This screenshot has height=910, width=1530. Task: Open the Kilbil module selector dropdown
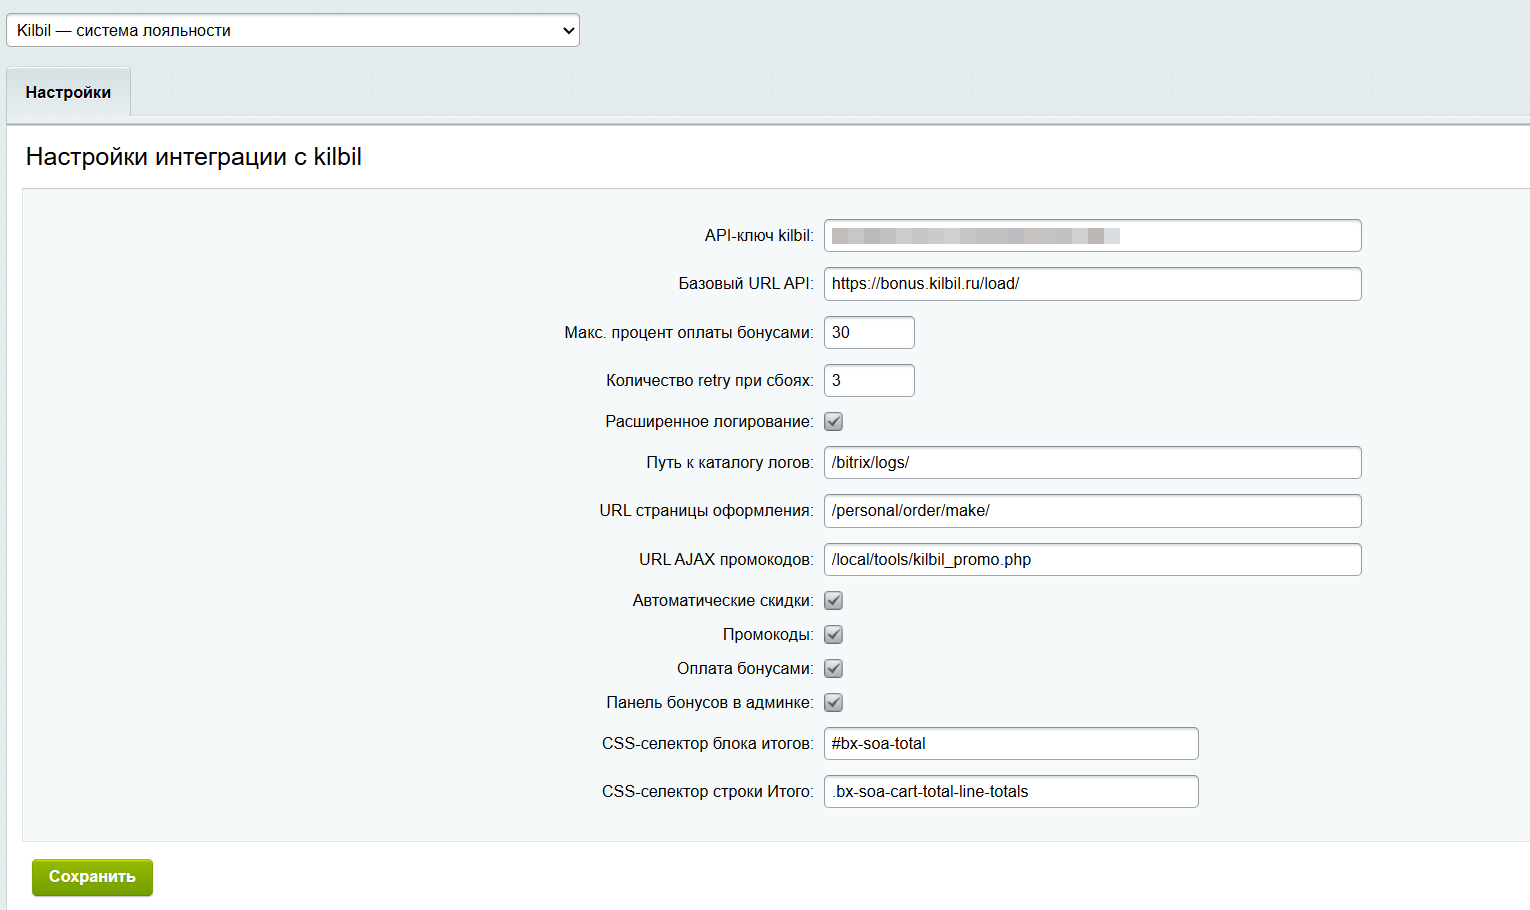[293, 30]
